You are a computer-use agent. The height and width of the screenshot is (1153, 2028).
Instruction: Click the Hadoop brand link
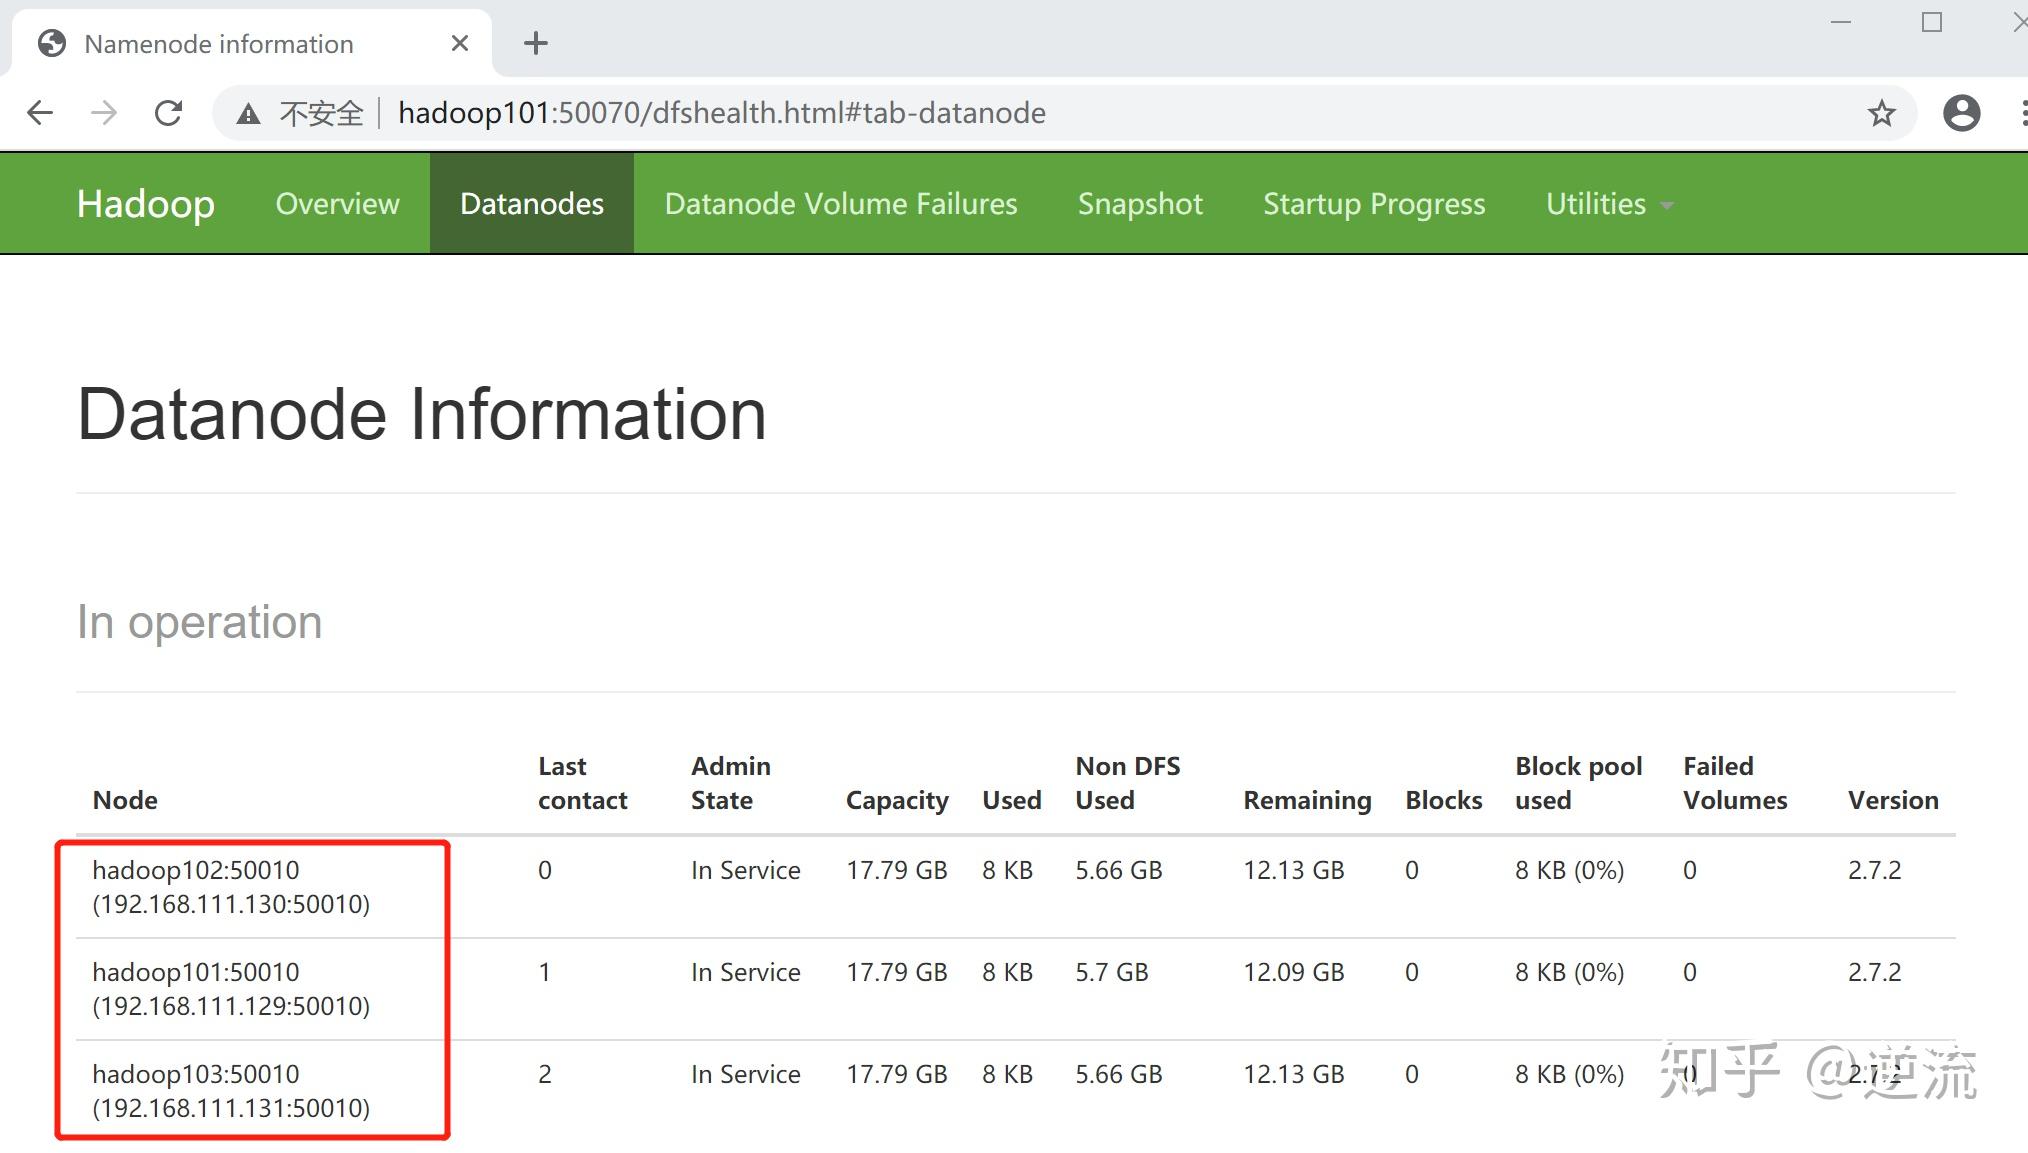pyautogui.click(x=146, y=204)
